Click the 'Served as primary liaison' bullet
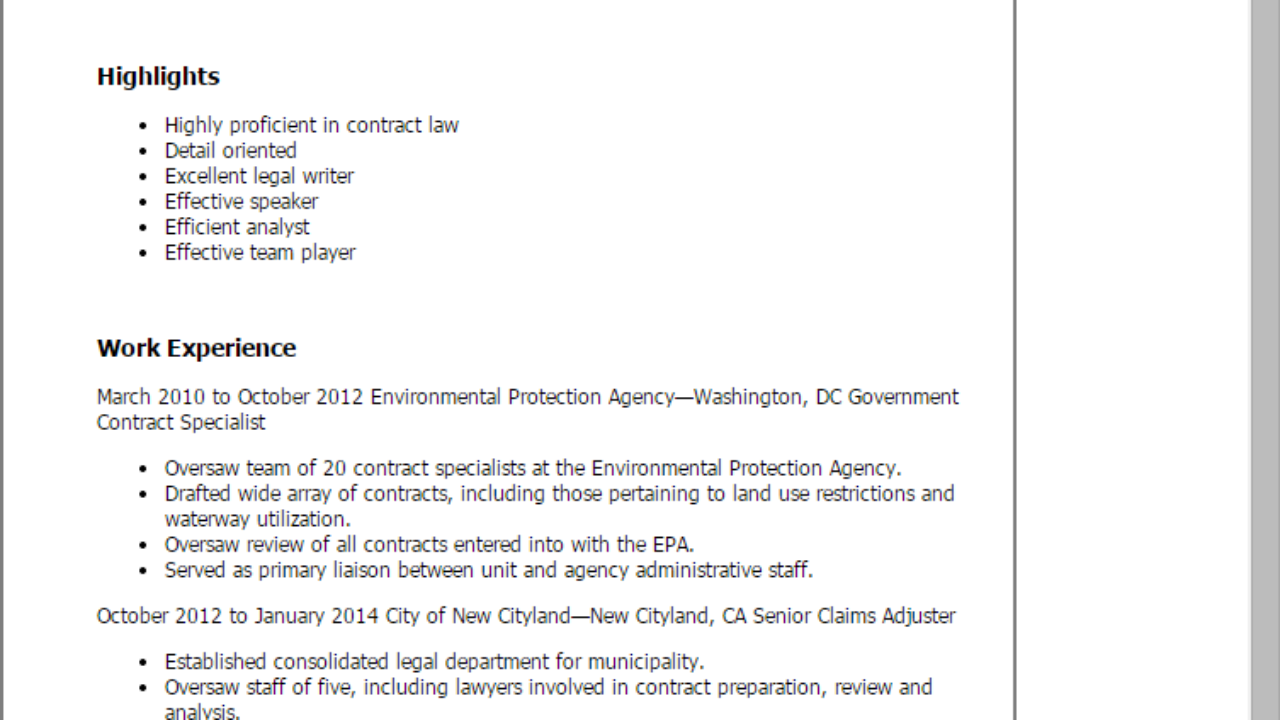 click(489, 570)
